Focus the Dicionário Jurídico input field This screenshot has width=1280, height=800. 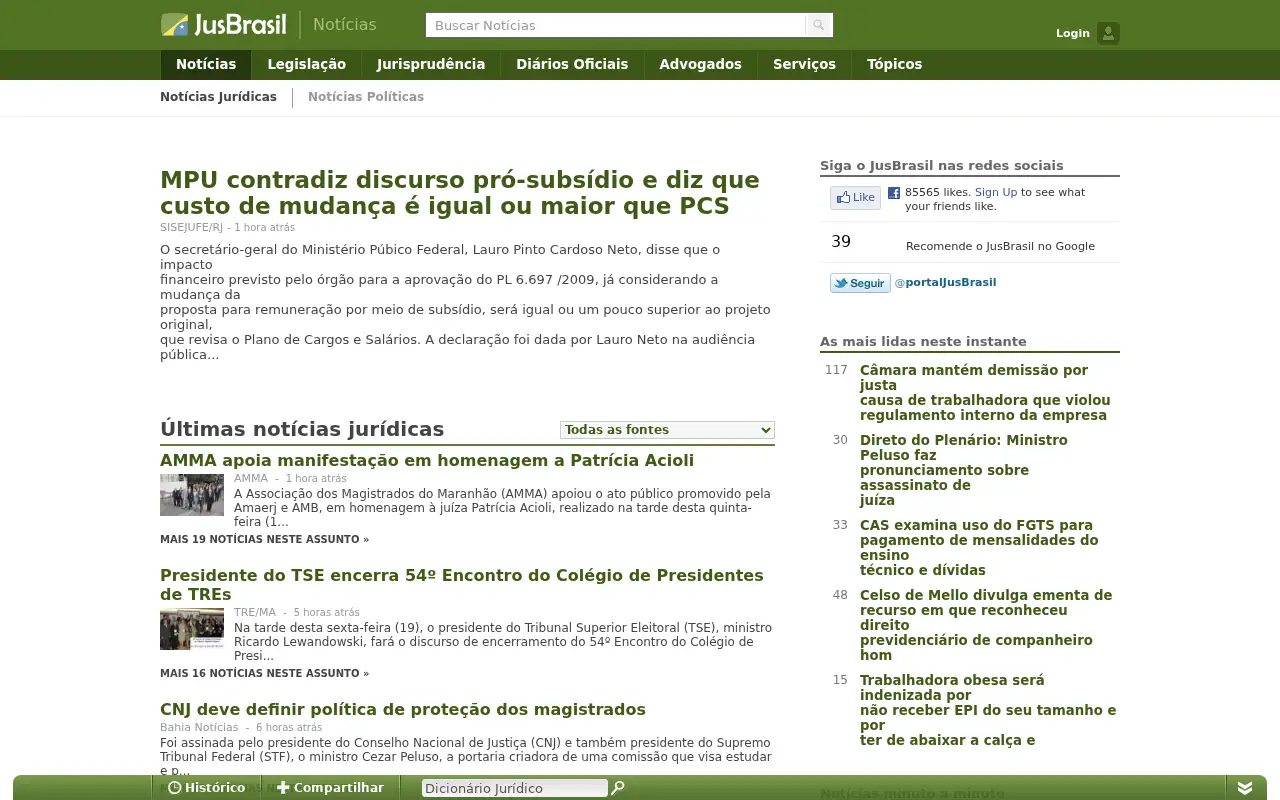pyautogui.click(x=514, y=788)
